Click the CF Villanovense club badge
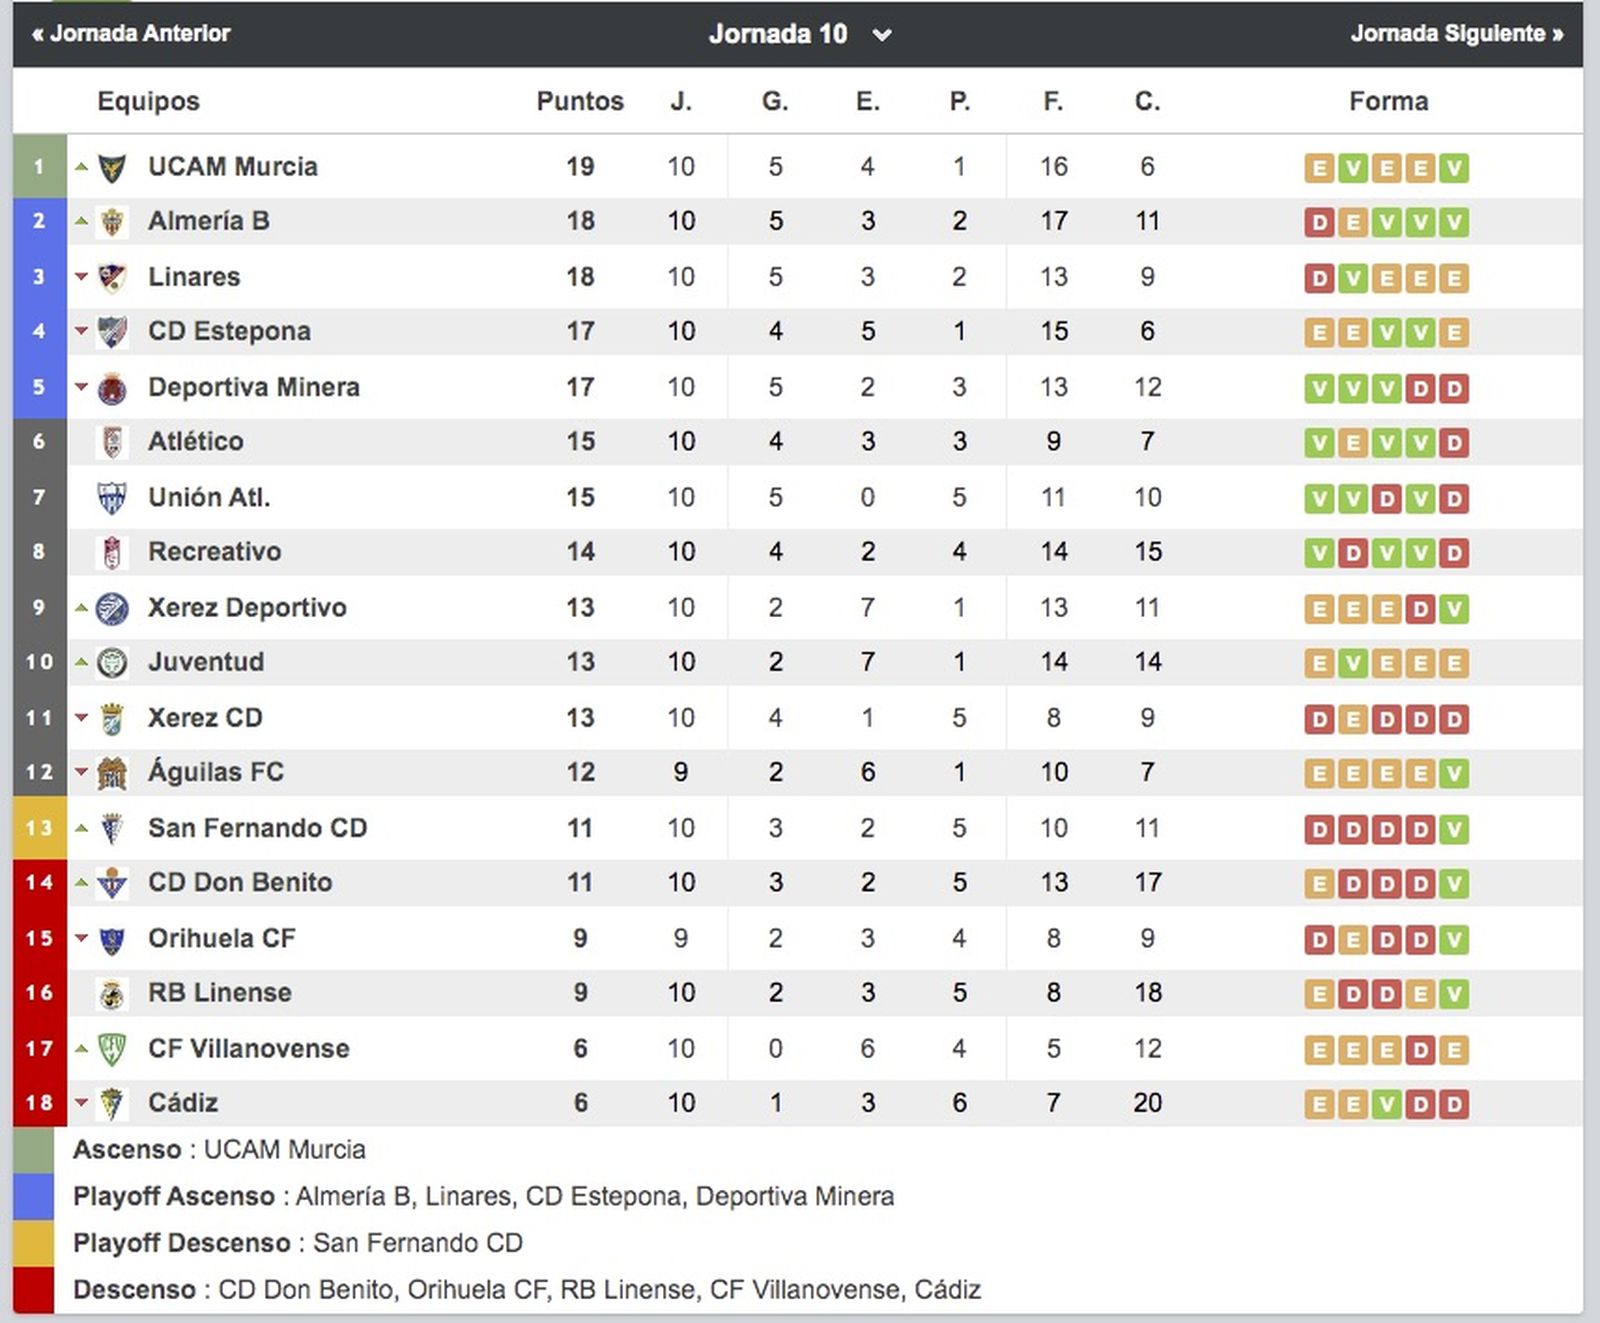 pyautogui.click(x=113, y=1048)
